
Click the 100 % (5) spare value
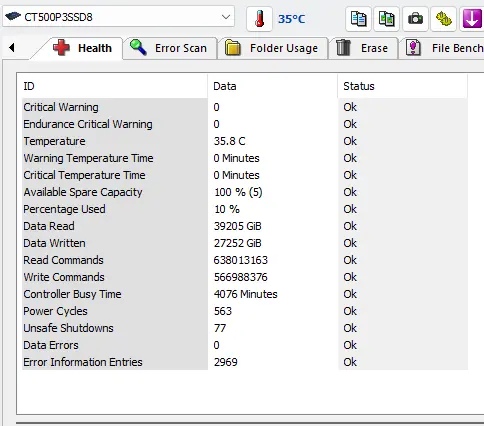coord(238,192)
